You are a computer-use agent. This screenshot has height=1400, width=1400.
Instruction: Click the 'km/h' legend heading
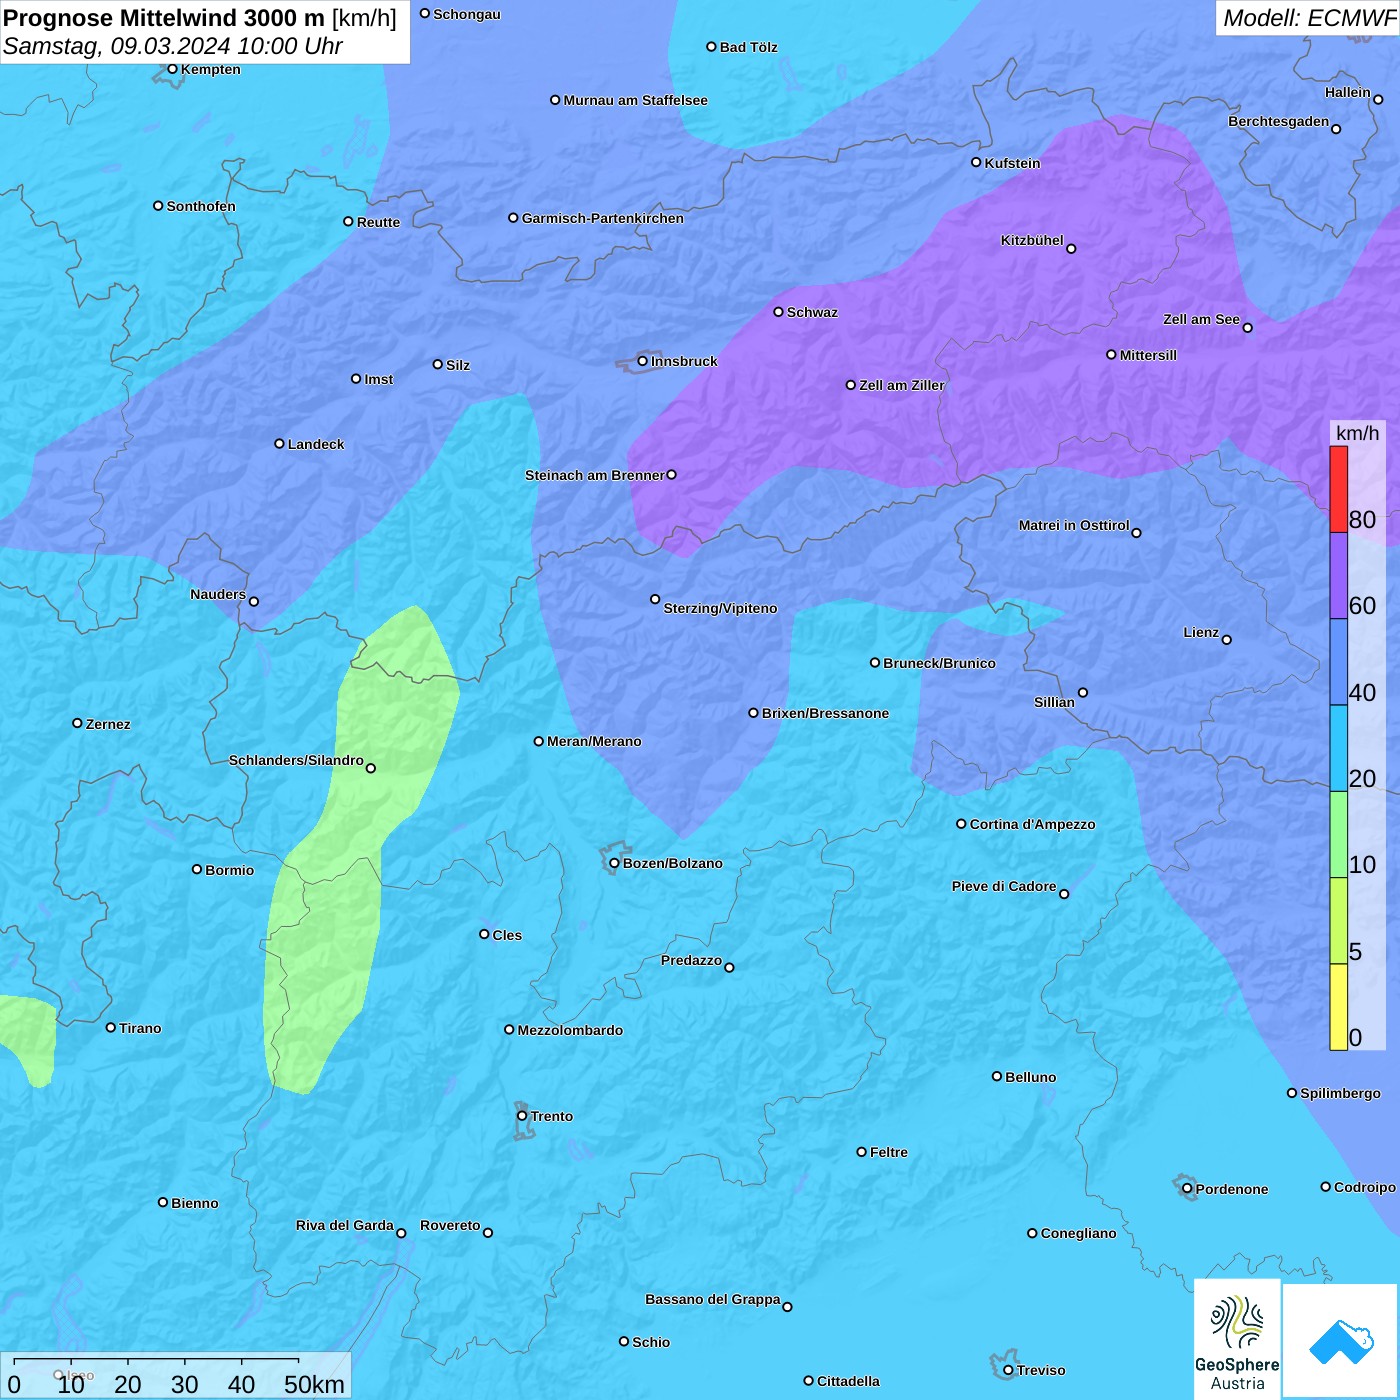click(1357, 433)
